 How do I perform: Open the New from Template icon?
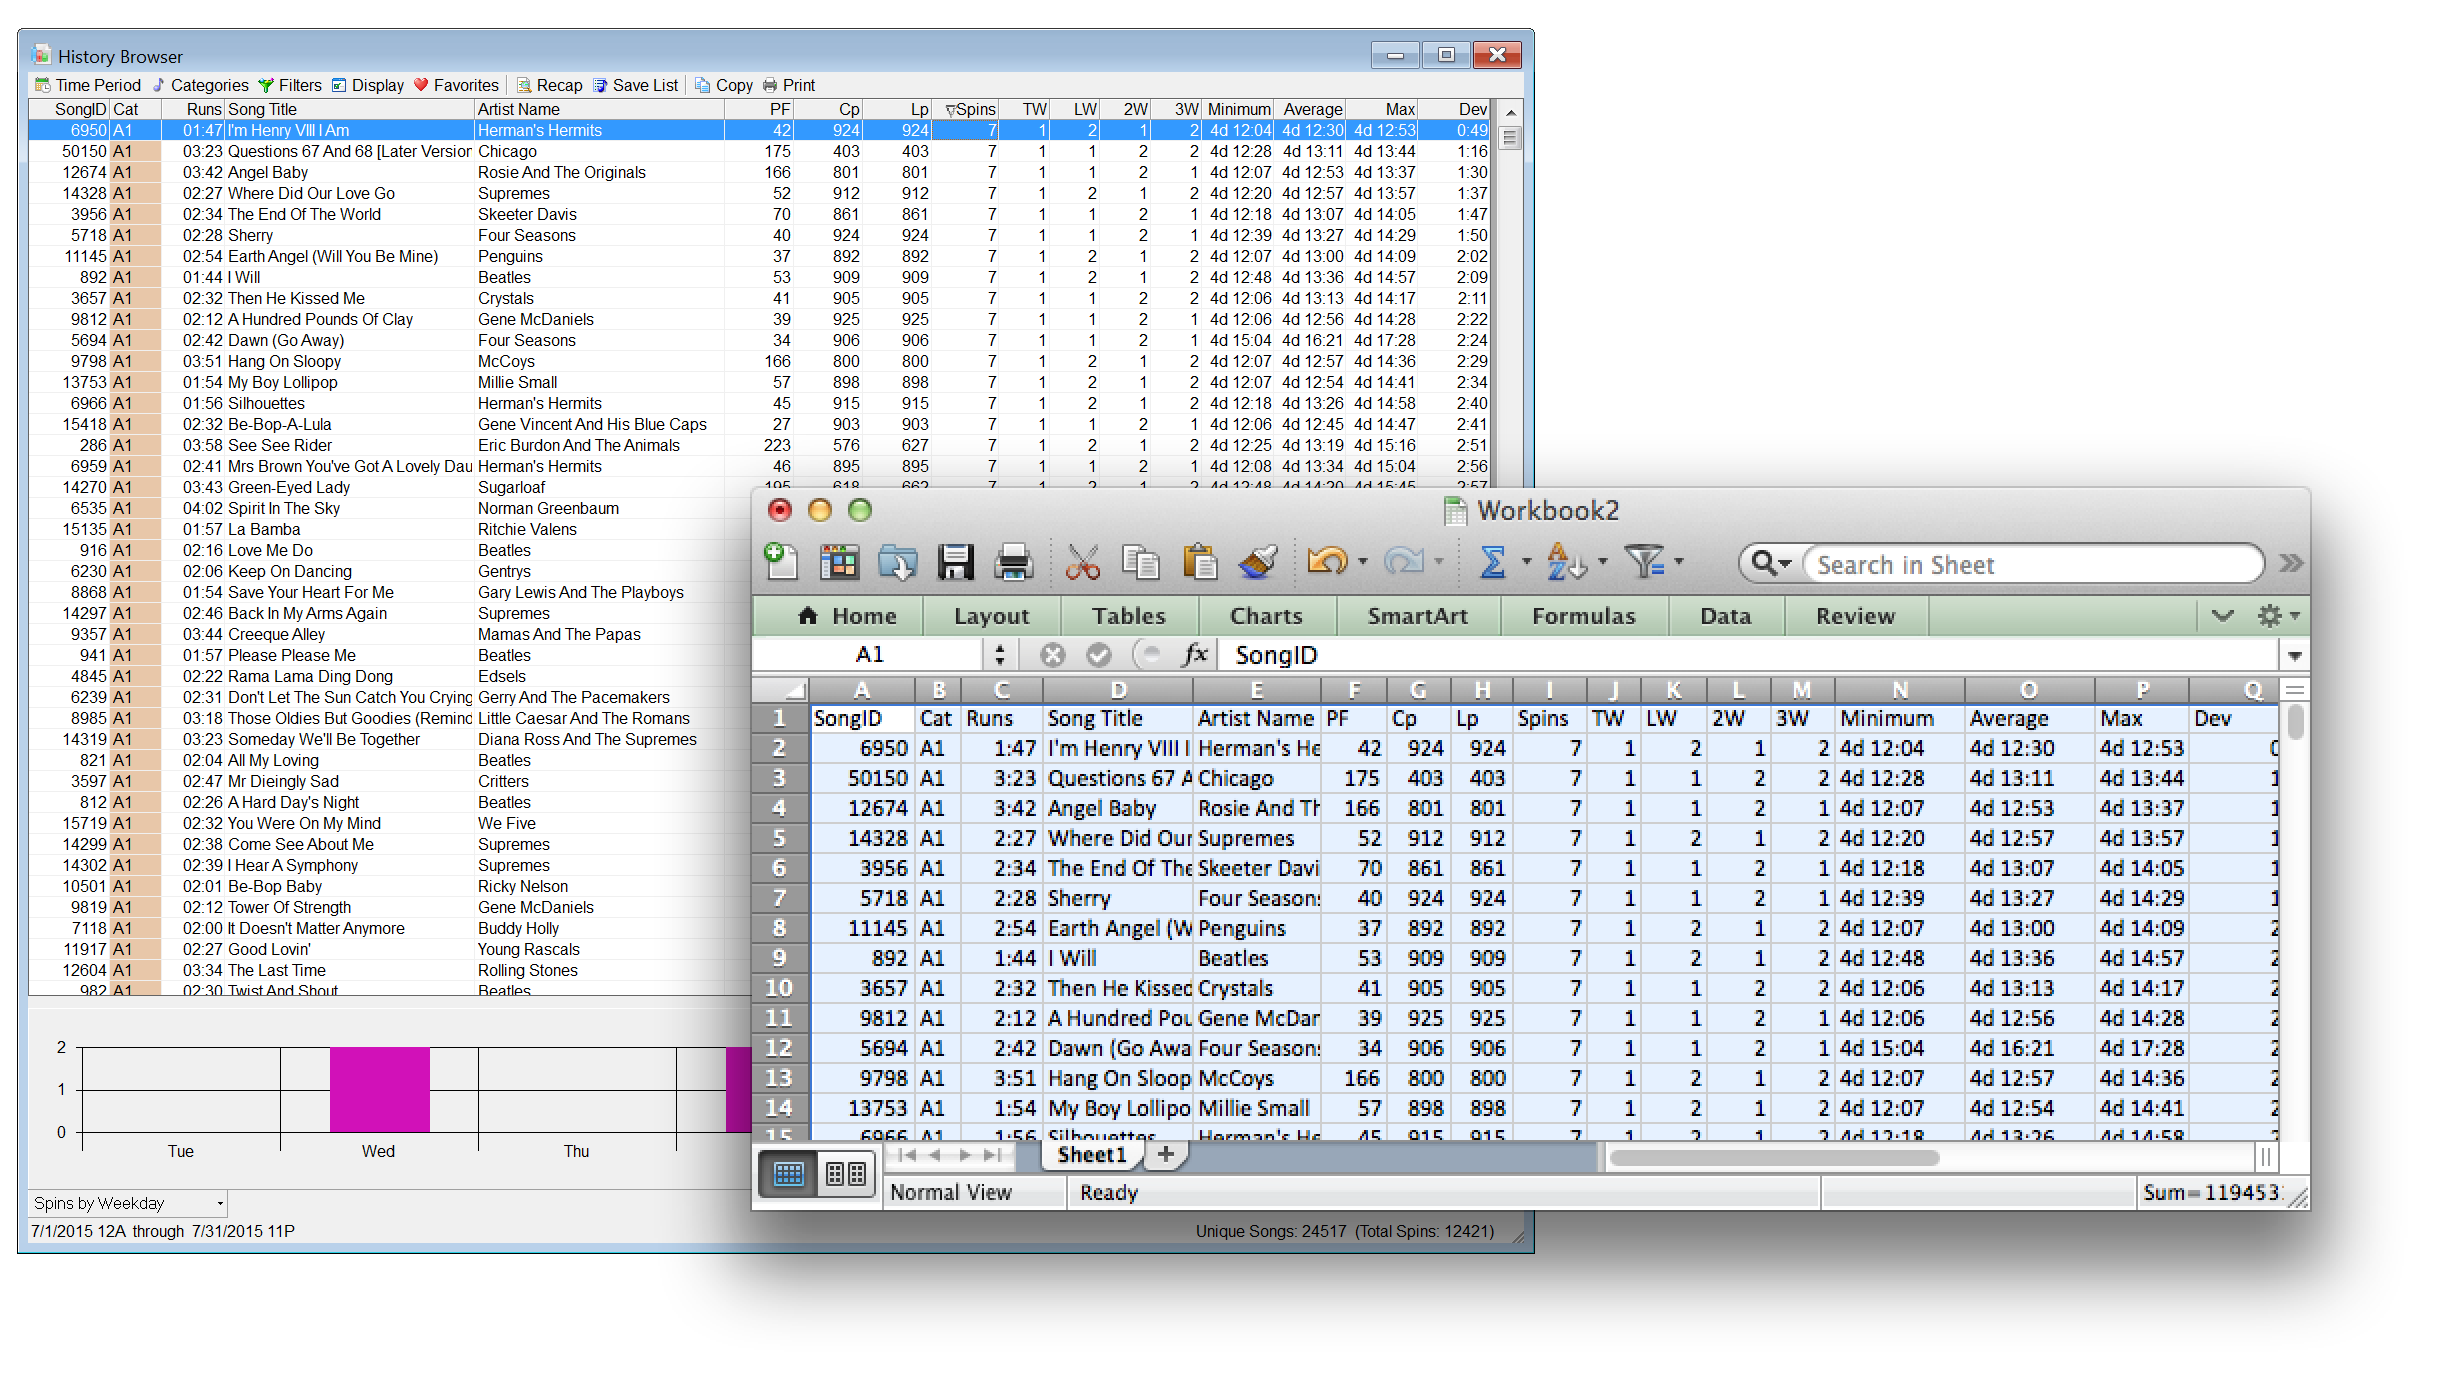(838, 563)
